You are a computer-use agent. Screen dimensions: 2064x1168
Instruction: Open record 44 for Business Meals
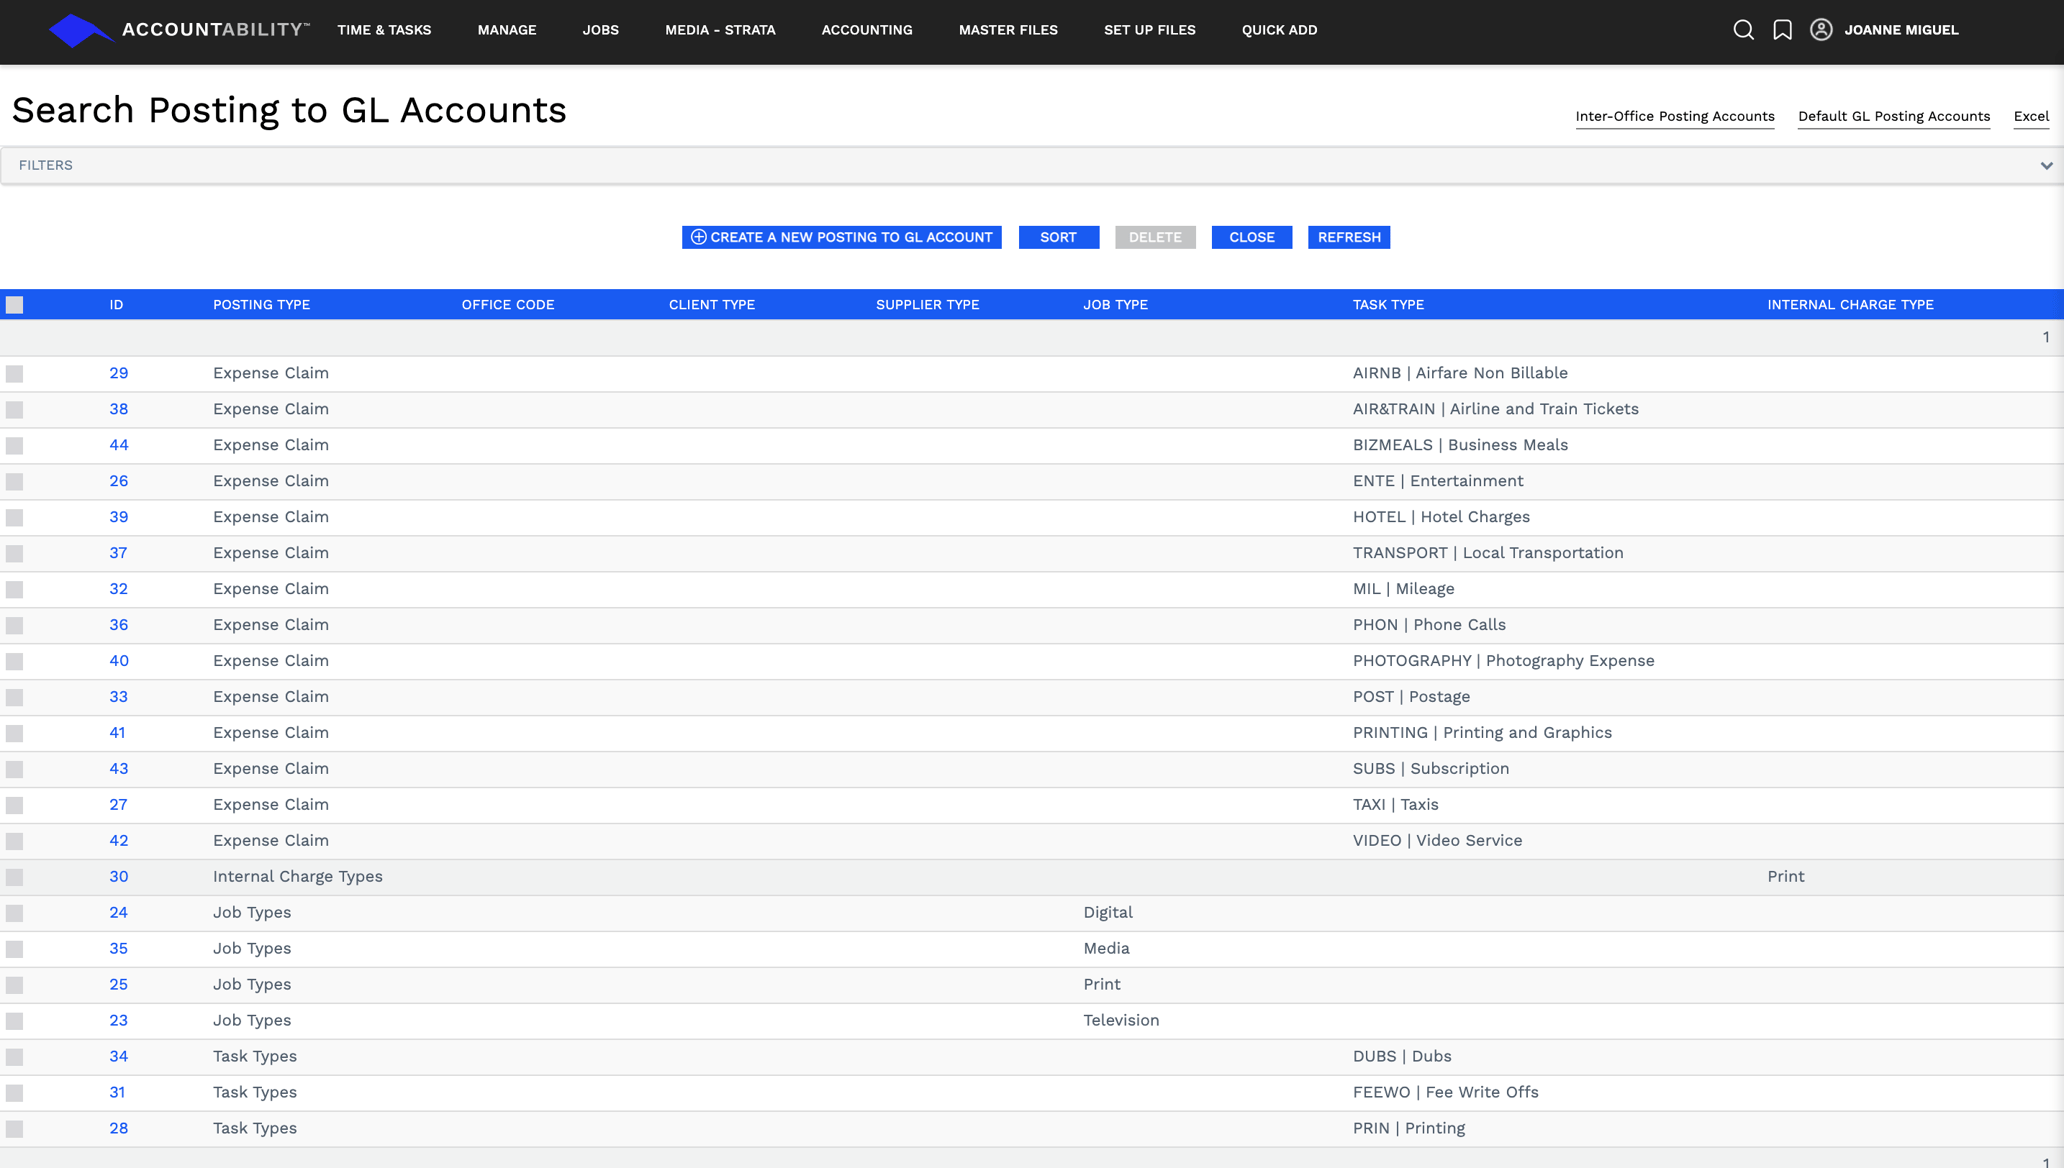point(118,444)
